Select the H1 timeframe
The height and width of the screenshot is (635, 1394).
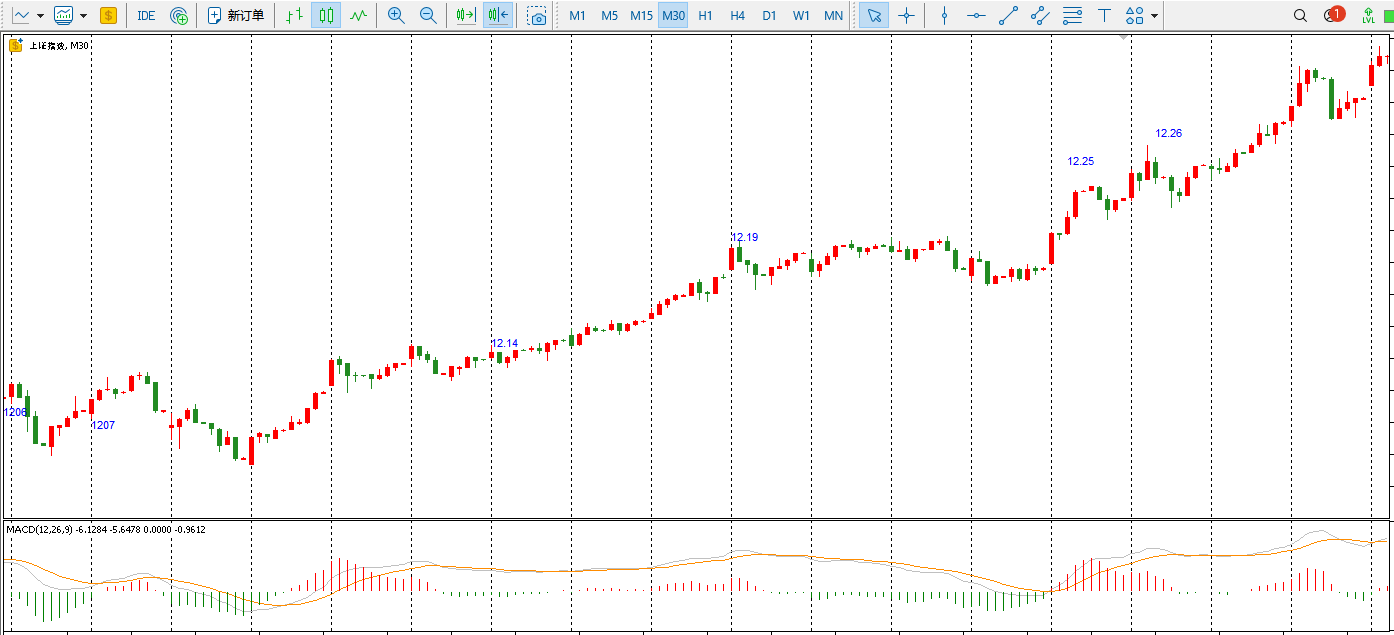click(705, 16)
